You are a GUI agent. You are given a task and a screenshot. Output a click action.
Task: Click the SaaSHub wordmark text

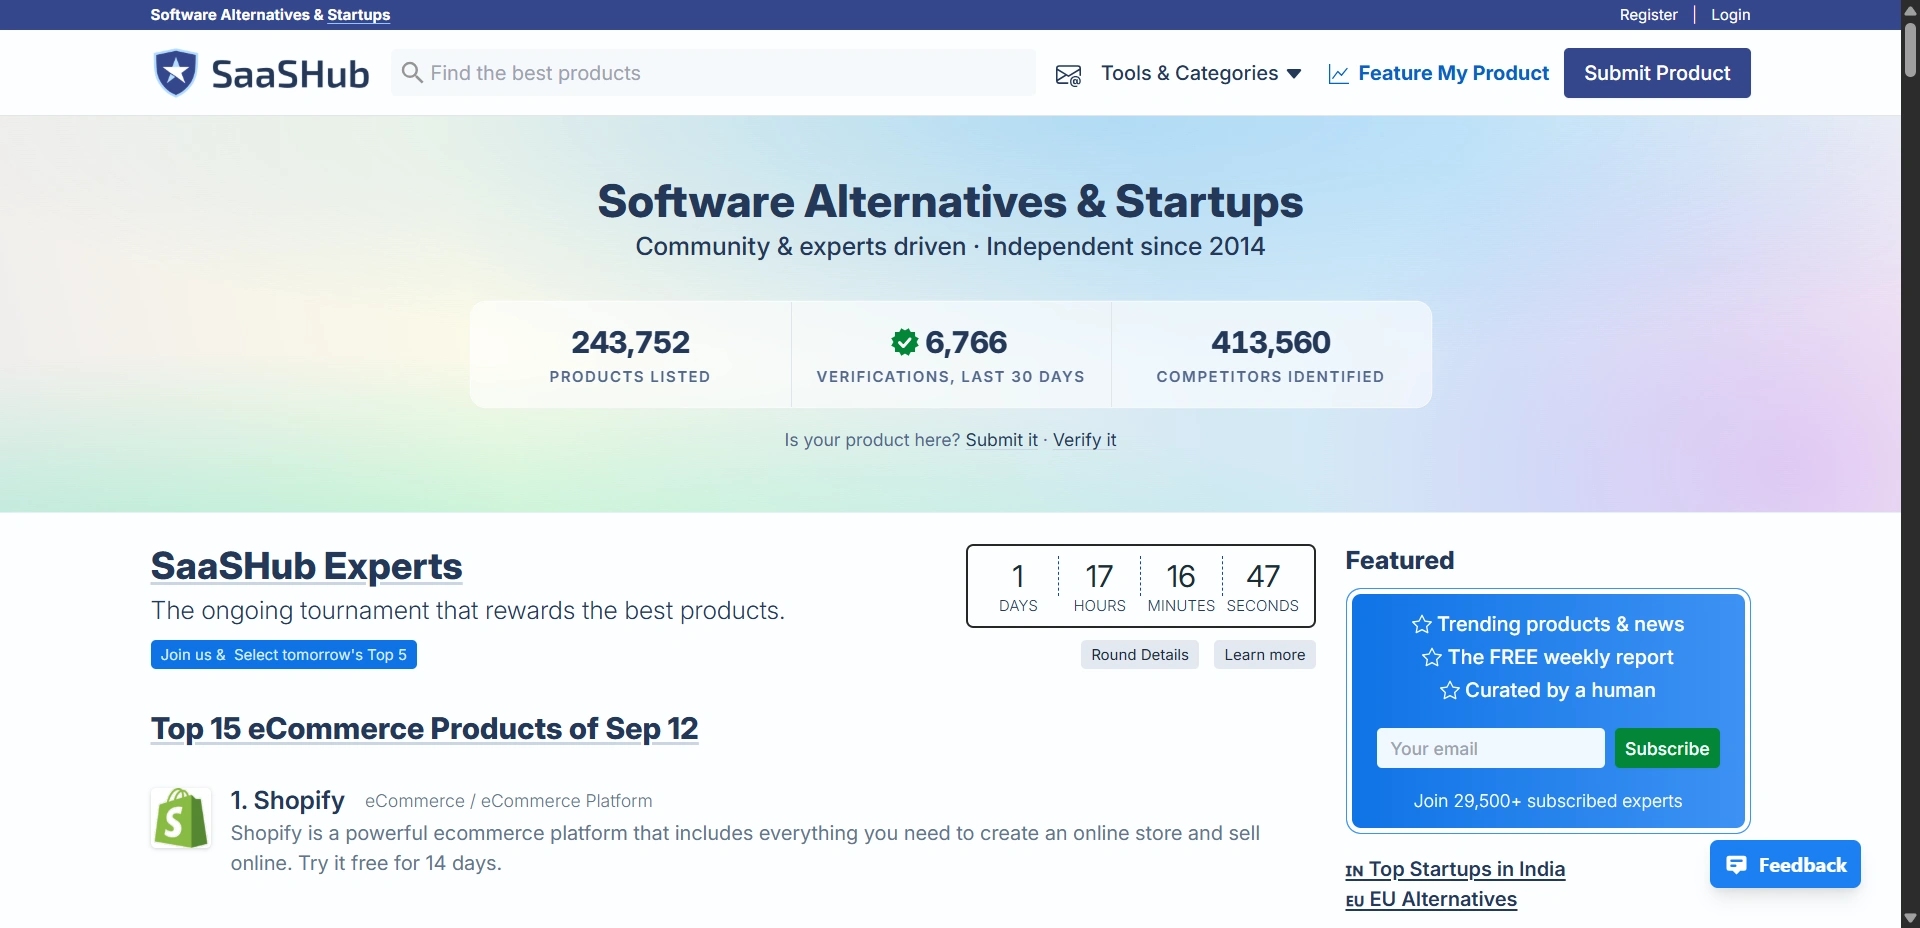290,74
